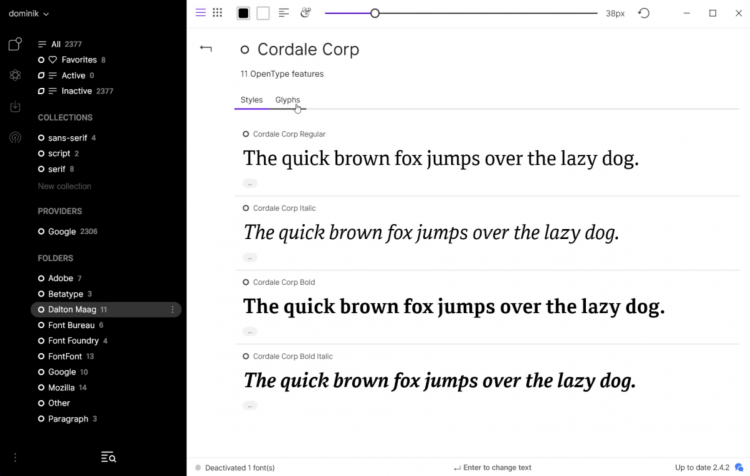Select black text color swatch
Screen dimensions: 750x476
[243, 13]
